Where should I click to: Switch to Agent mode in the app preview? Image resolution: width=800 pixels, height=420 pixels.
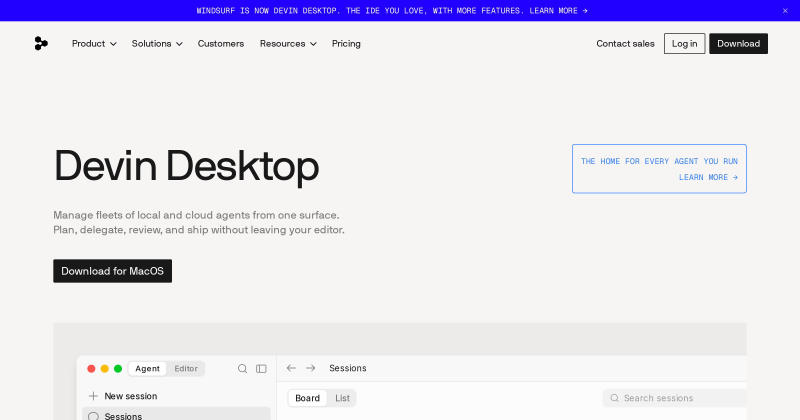147,368
